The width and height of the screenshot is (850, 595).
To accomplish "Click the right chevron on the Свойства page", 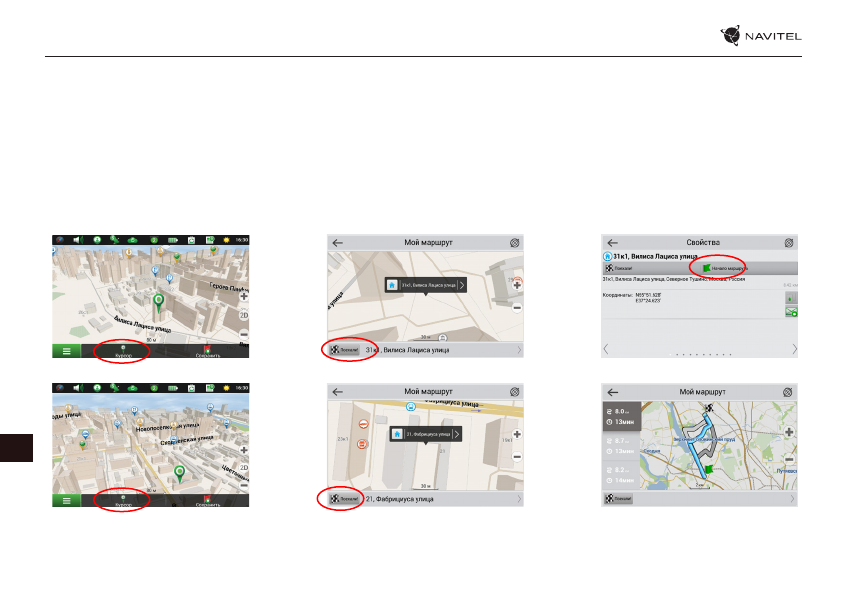I will coord(794,349).
